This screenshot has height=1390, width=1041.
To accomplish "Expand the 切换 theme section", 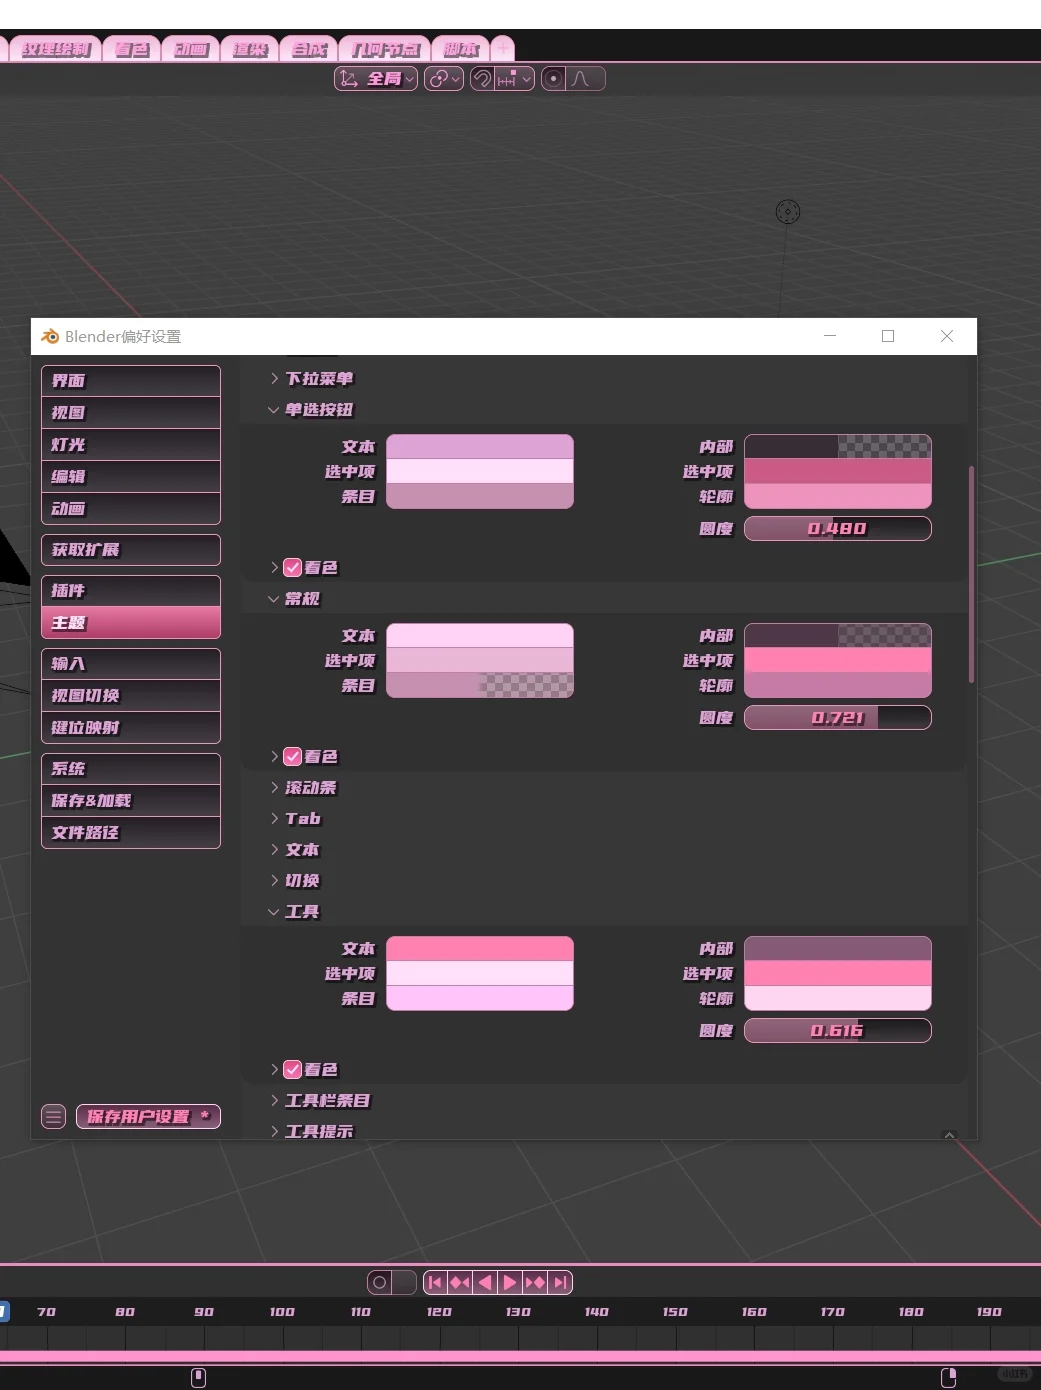I will (x=294, y=881).
